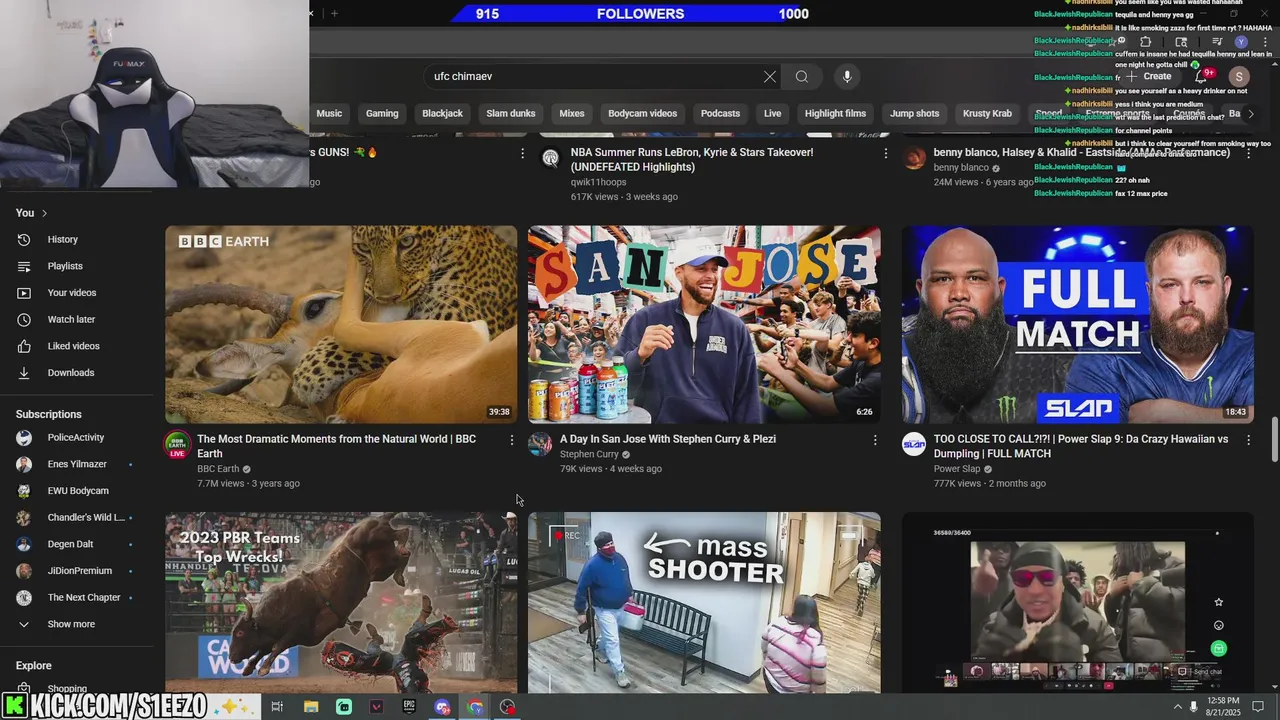Click the Create button
The width and height of the screenshot is (1280, 720).
click(1150, 77)
